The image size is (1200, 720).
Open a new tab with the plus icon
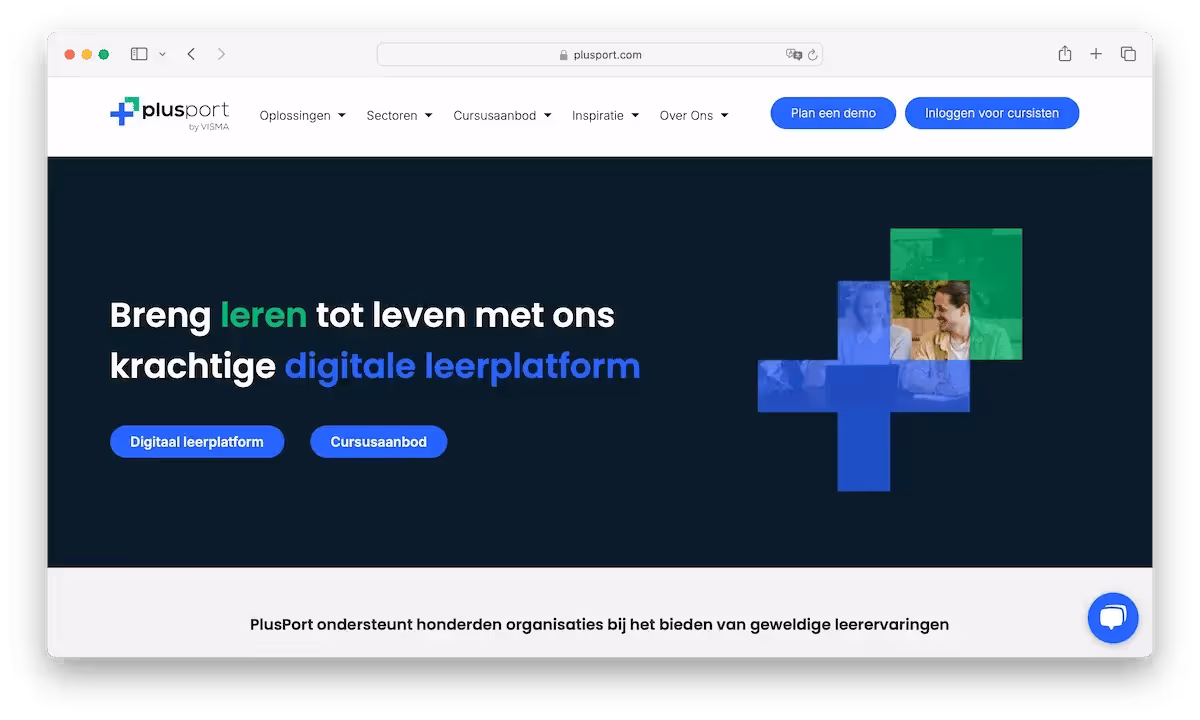pyautogui.click(x=1096, y=54)
